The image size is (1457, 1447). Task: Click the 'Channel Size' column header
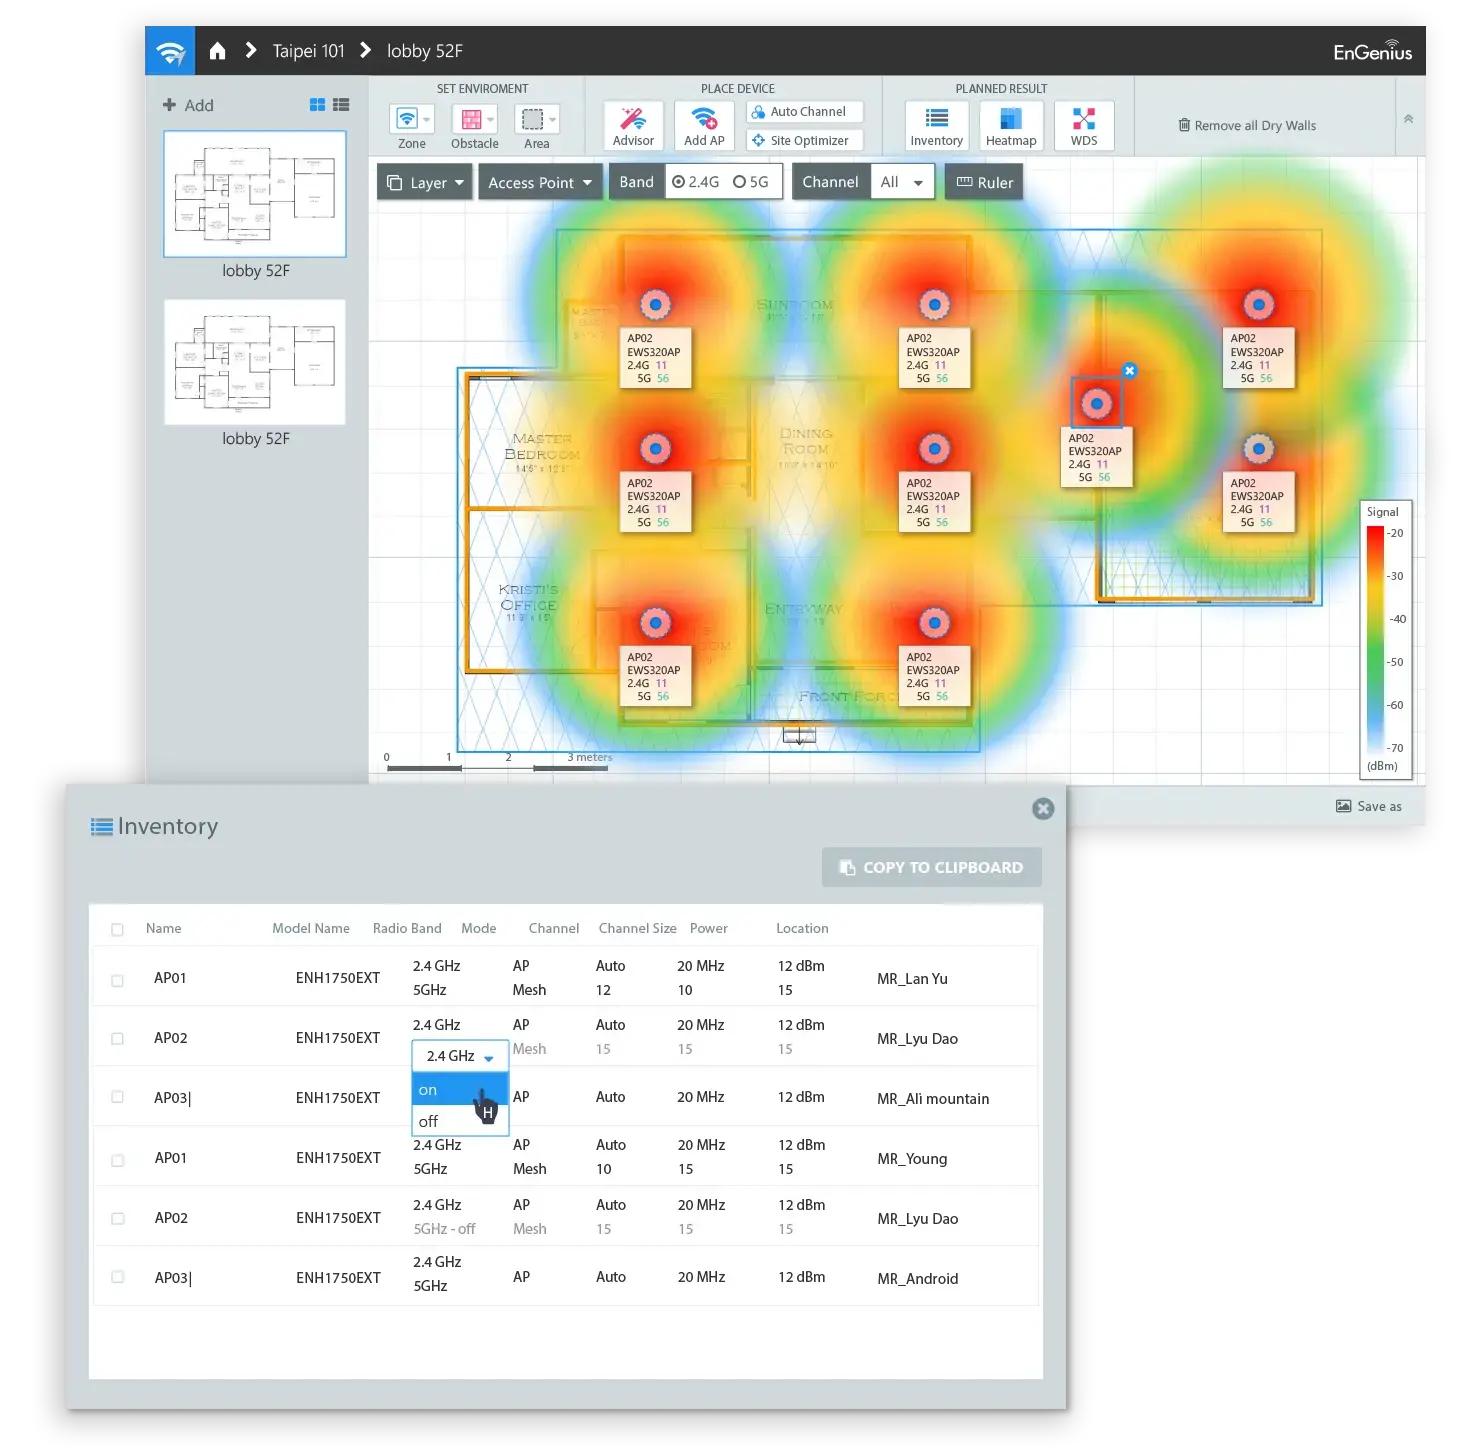pyautogui.click(x=638, y=929)
